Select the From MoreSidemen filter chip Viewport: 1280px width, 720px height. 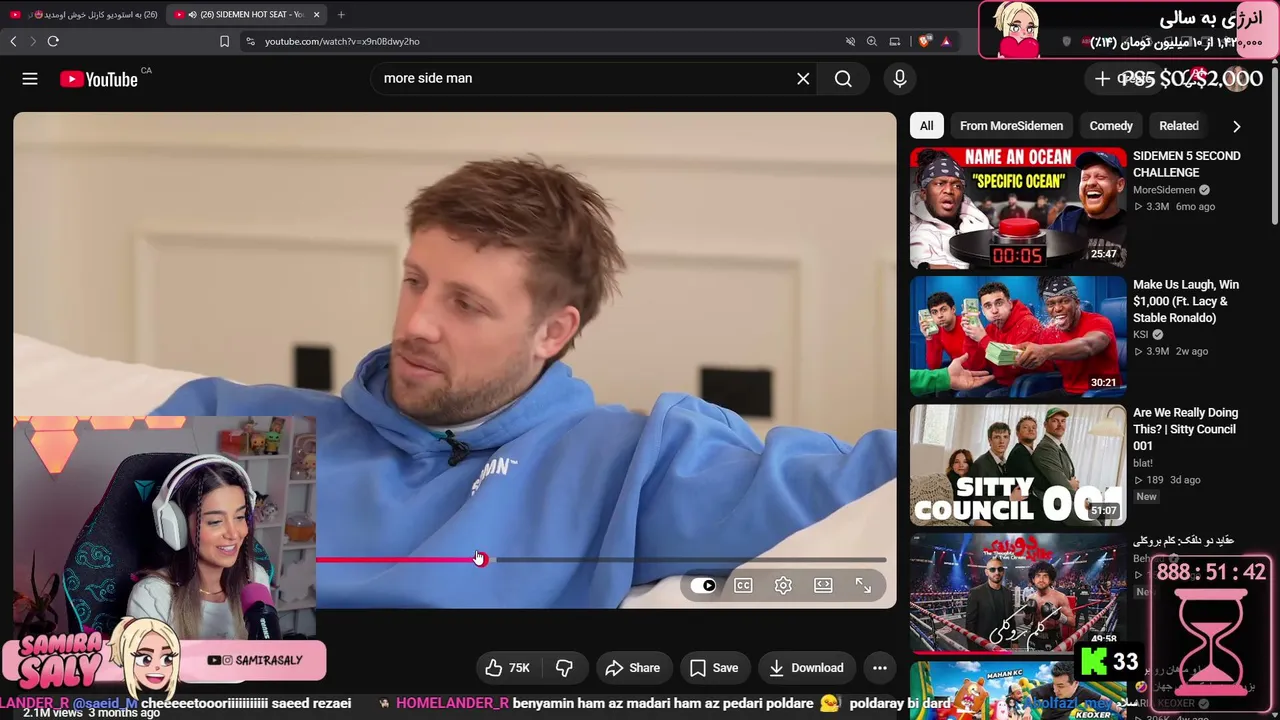click(x=1011, y=126)
